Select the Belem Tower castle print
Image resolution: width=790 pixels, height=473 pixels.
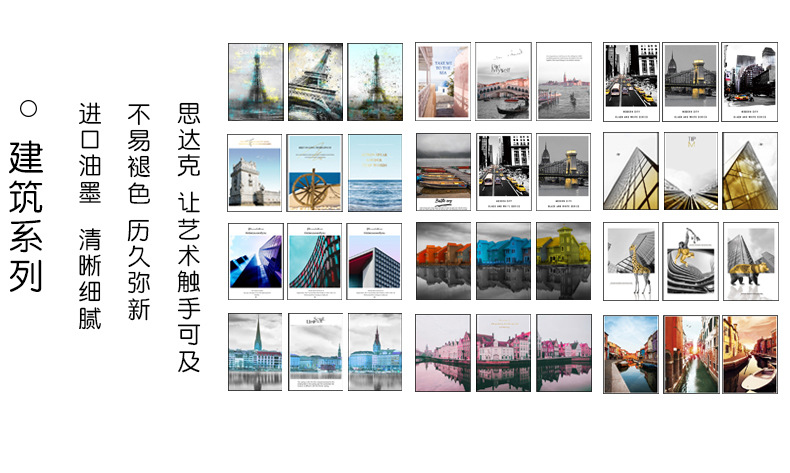(254, 172)
